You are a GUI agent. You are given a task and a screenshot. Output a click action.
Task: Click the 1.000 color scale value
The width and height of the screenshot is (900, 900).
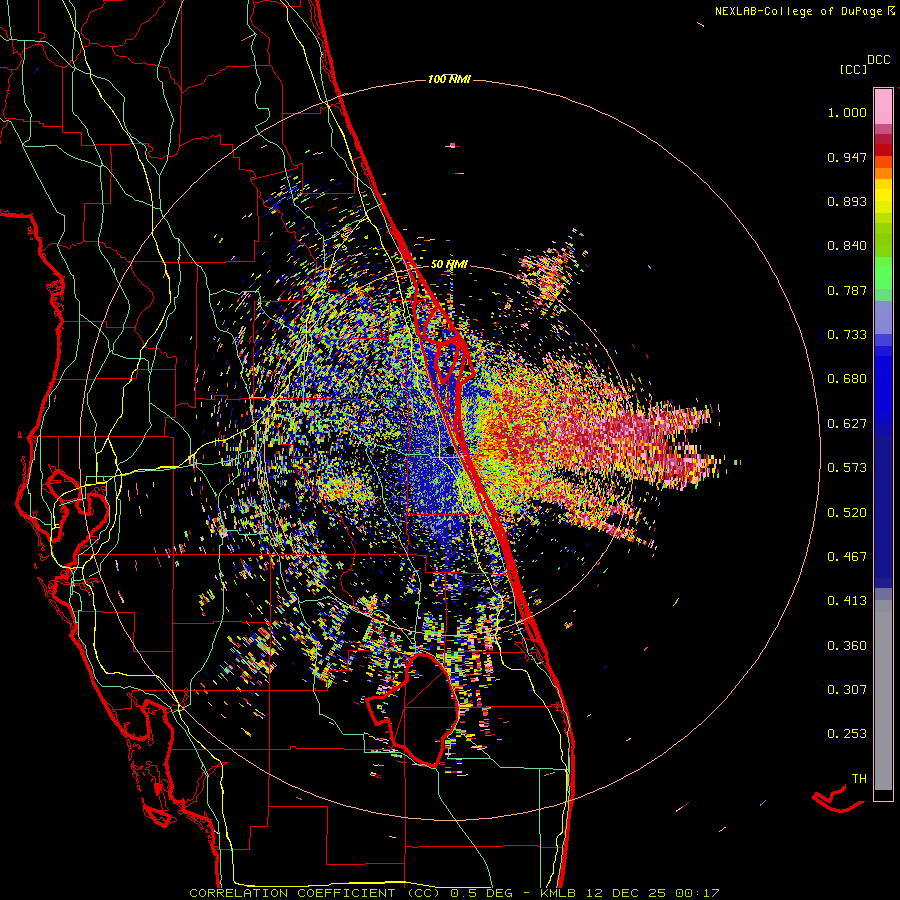(847, 112)
